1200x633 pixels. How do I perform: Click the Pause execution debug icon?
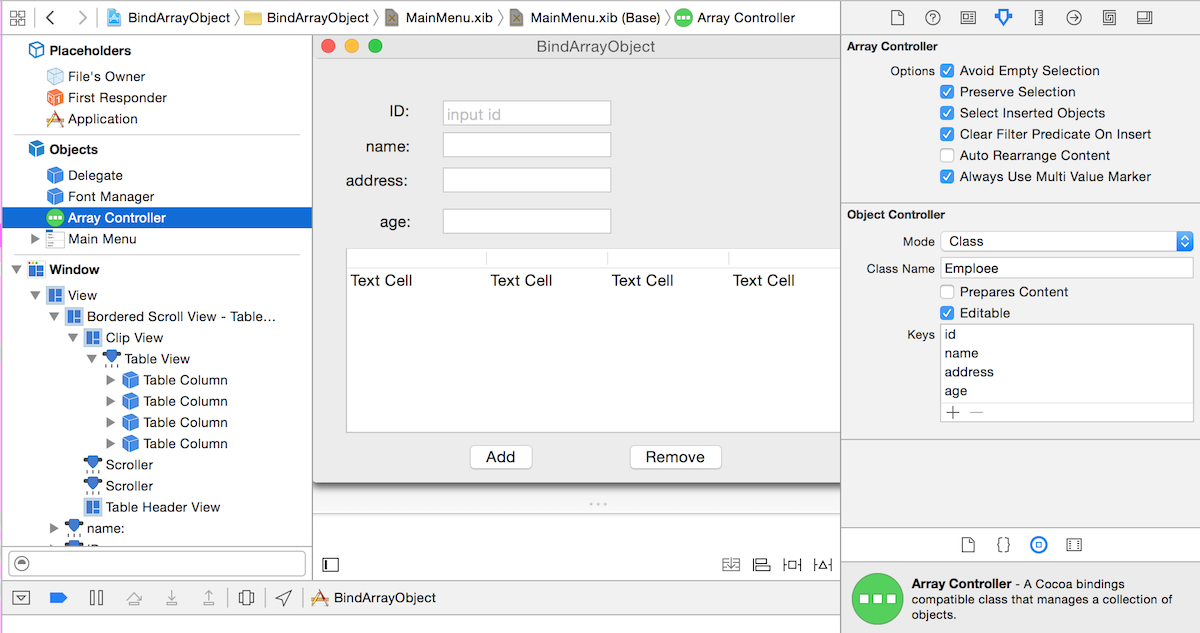coord(96,598)
